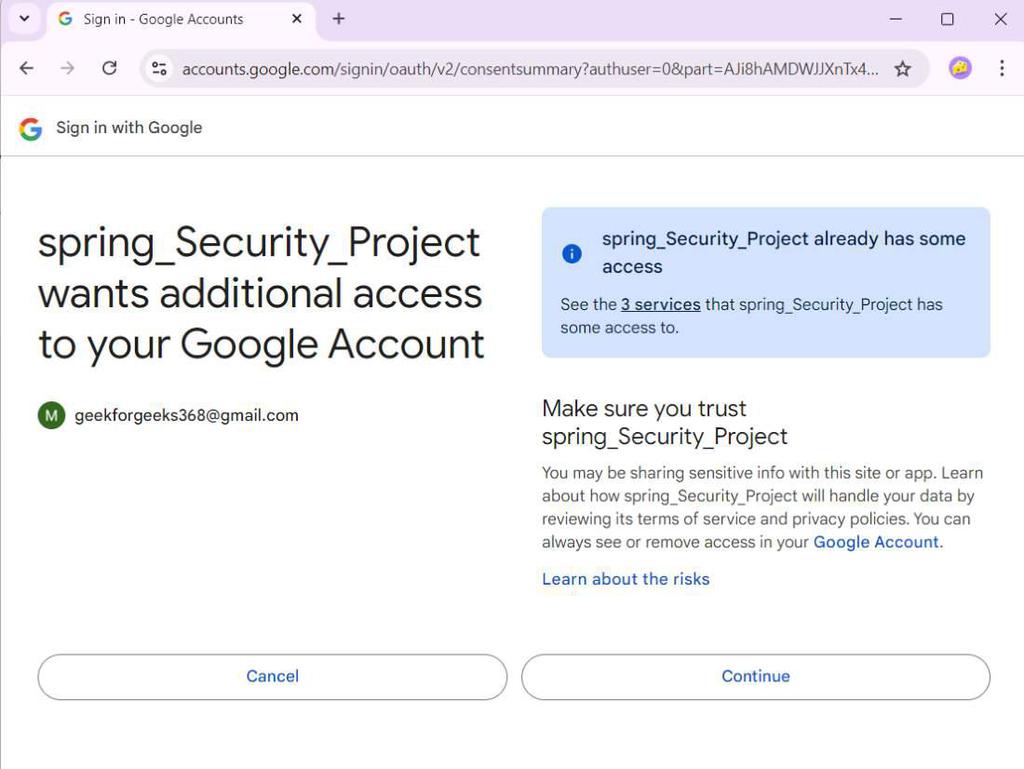
Task: Open a new tab with plus button
Action: [339, 19]
